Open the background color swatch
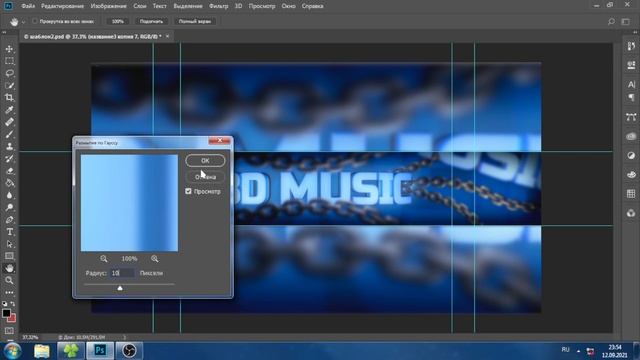The image size is (640, 360). [12, 318]
